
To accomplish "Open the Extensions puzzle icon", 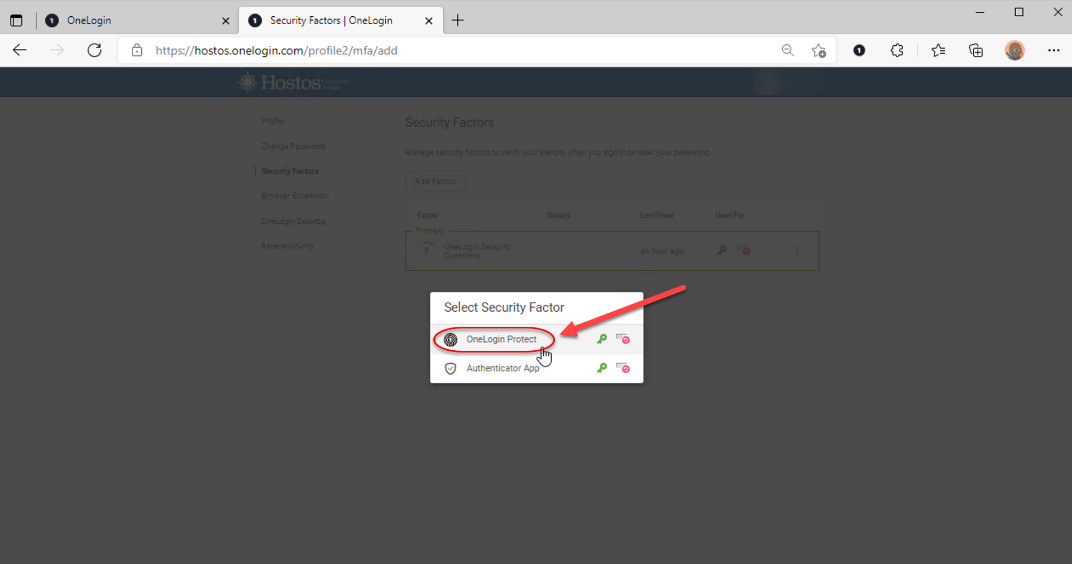I will pos(897,51).
